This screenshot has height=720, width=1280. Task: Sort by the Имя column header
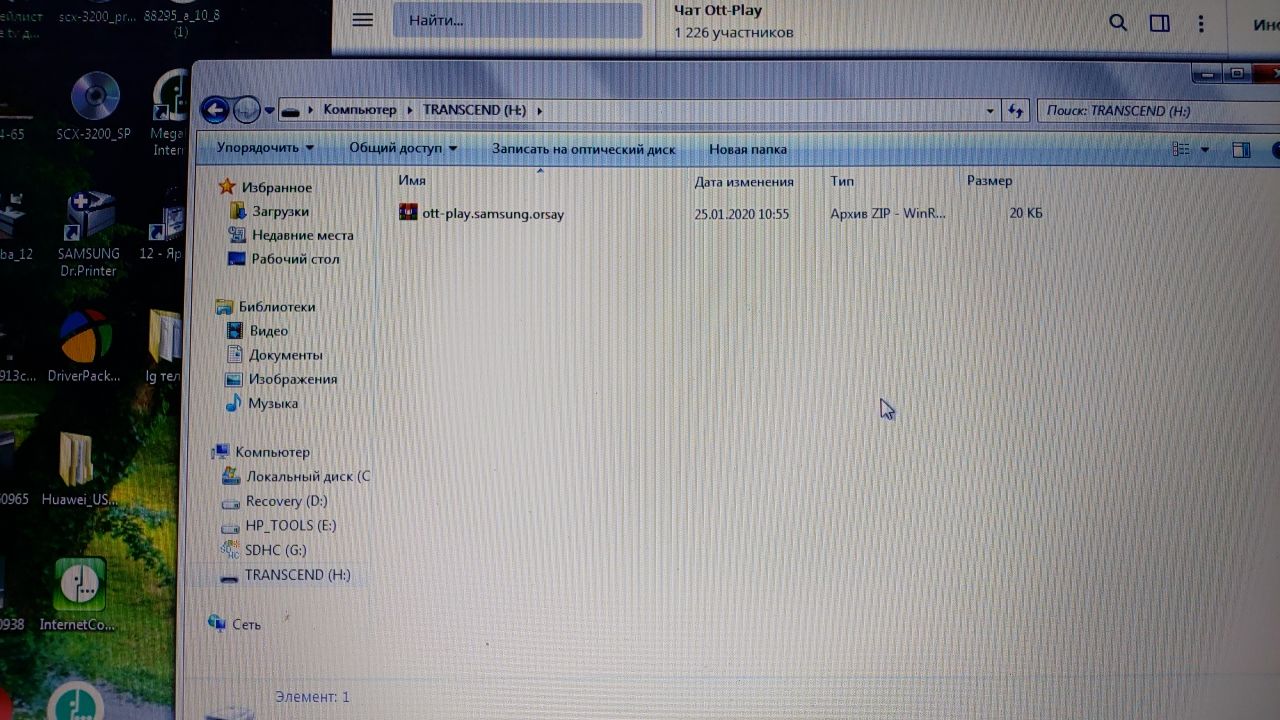(x=412, y=180)
